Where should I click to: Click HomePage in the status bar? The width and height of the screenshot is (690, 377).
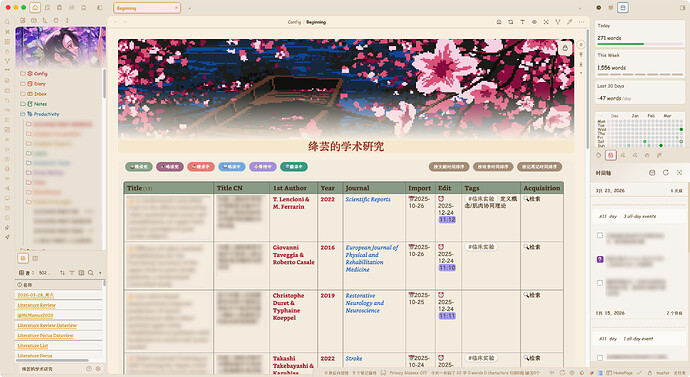pos(619,373)
